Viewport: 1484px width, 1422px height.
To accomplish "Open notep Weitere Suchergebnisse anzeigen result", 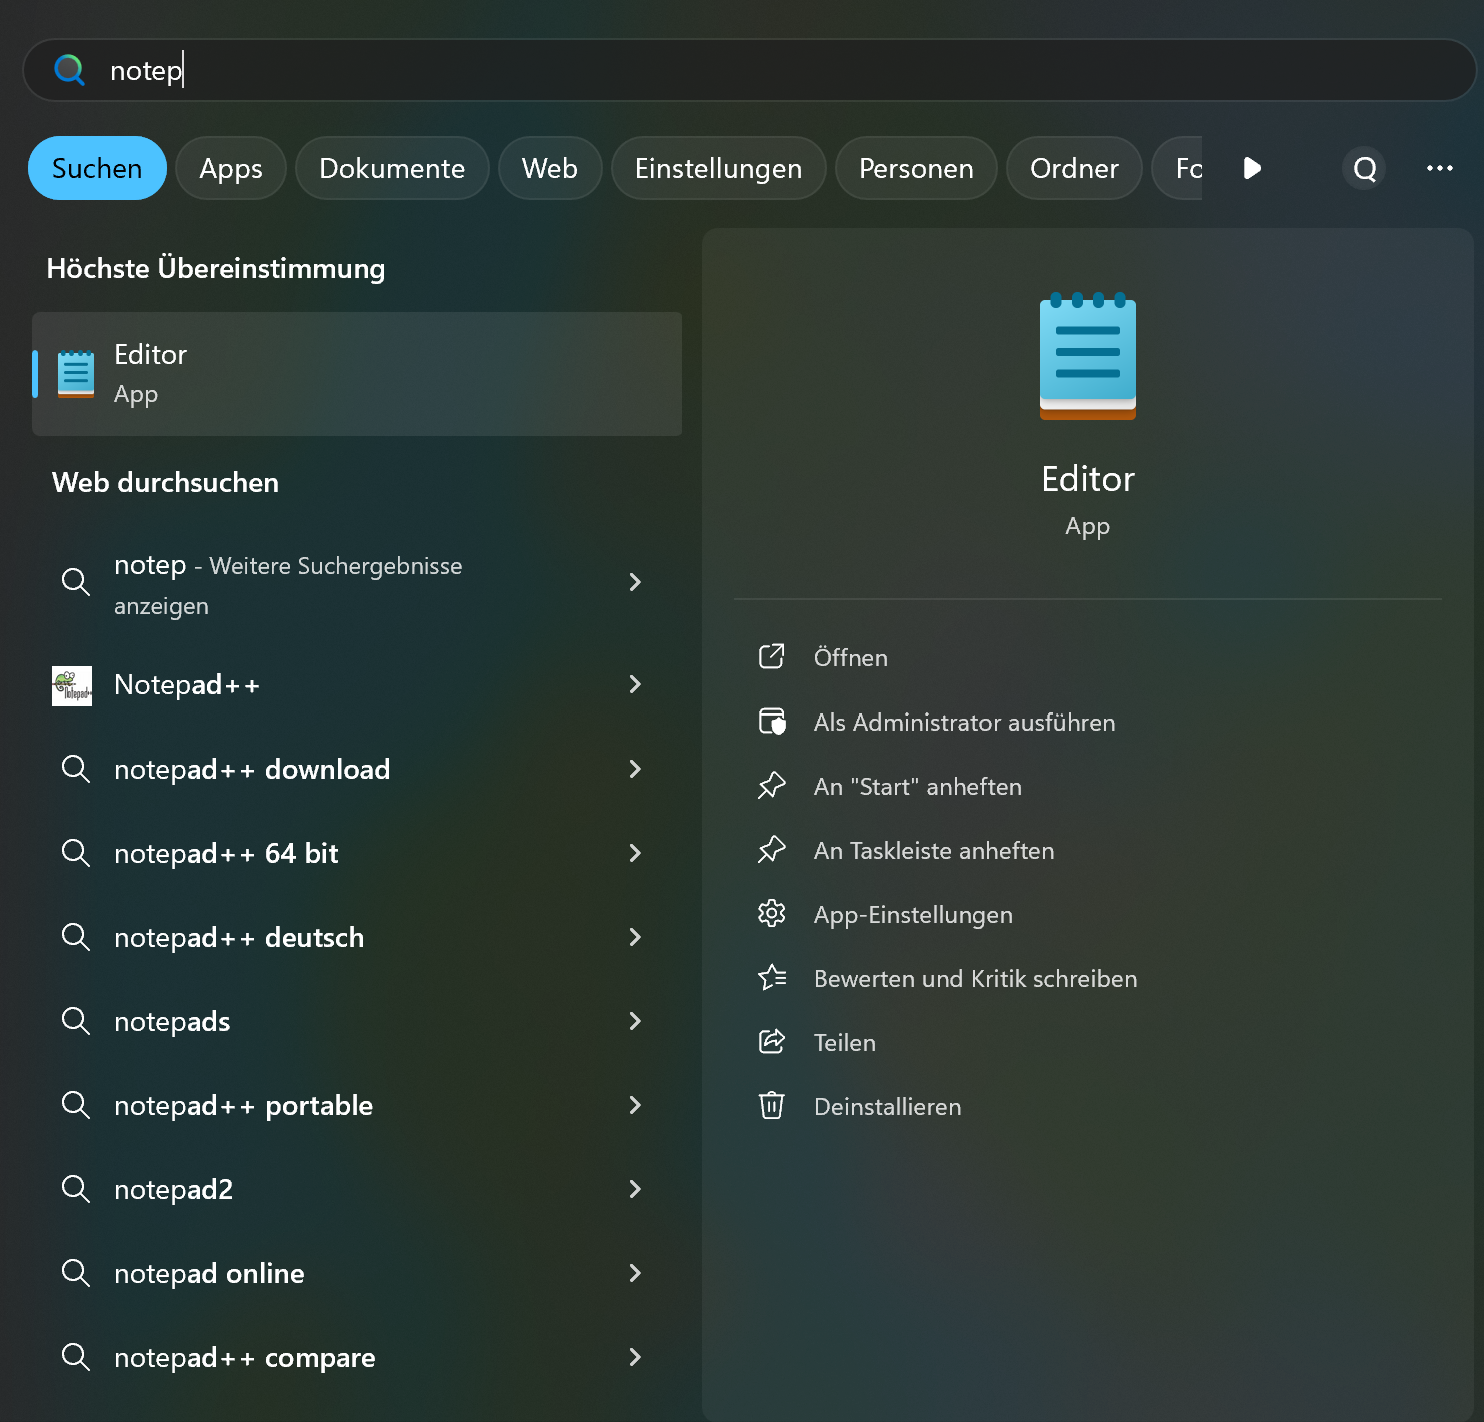I will pos(357,584).
